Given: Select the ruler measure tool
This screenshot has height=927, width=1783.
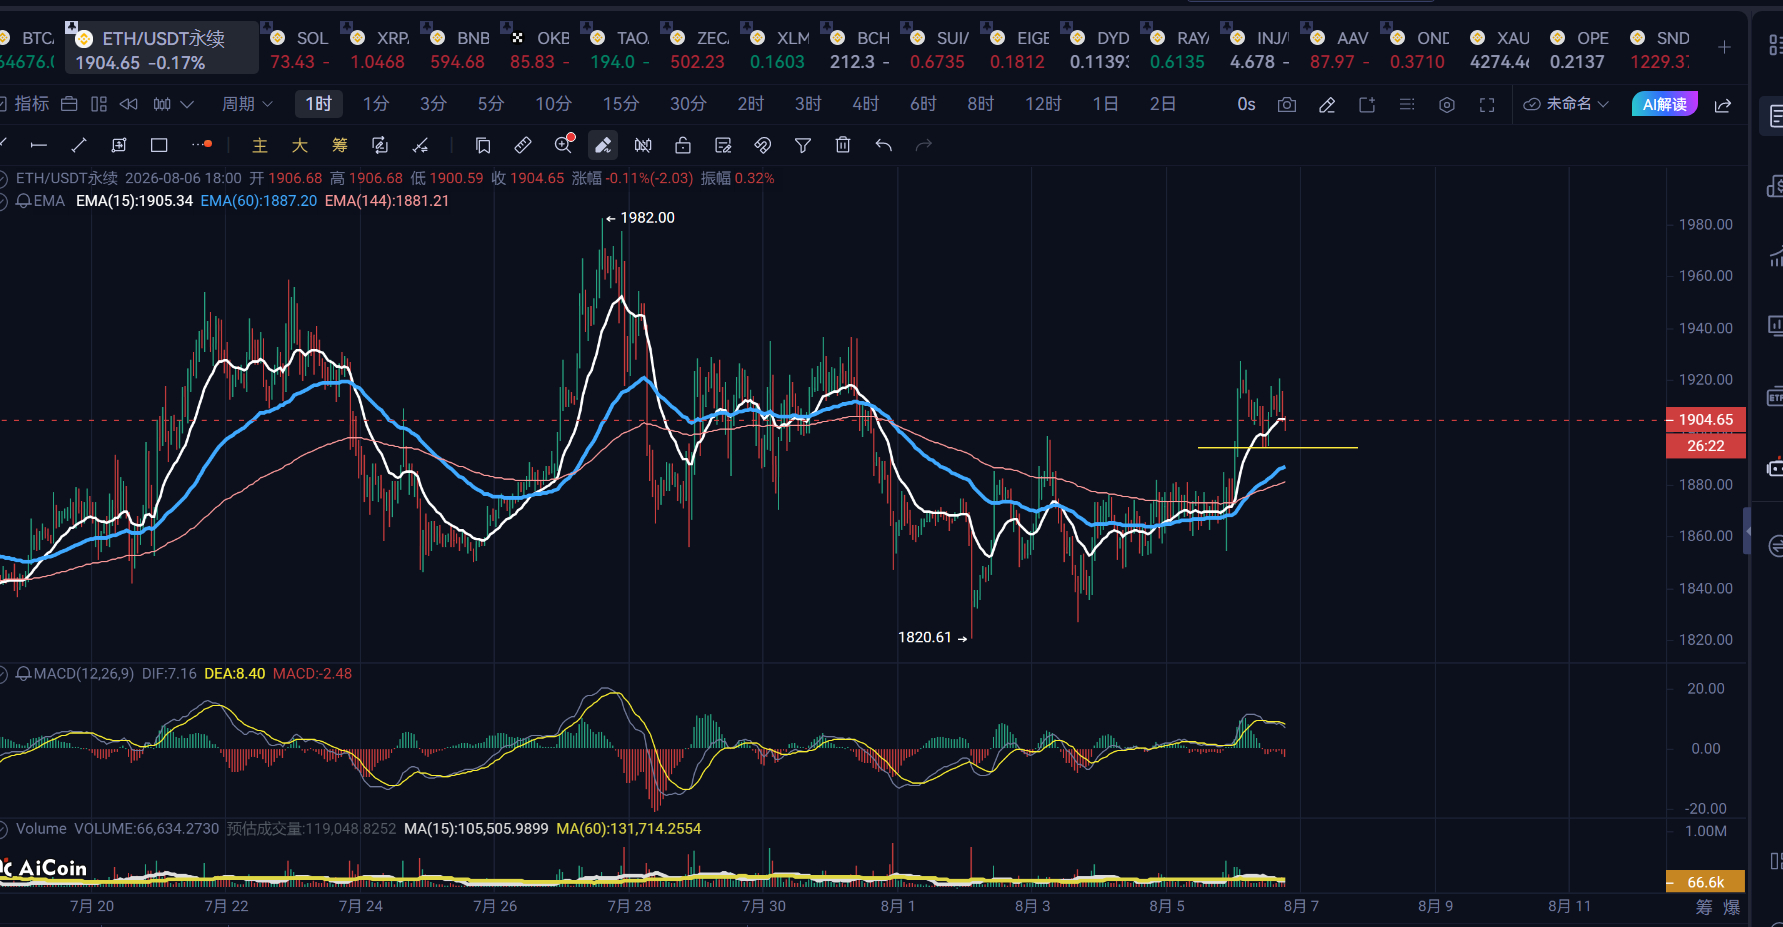Looking at the screenshot, I should 523,146.
